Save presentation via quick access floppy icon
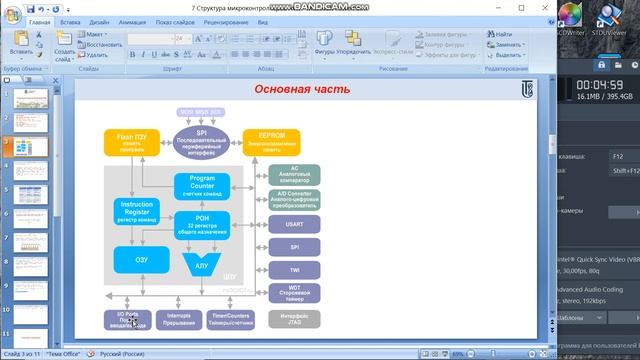This screenshot has height=360, width=640. pos(30,9)
